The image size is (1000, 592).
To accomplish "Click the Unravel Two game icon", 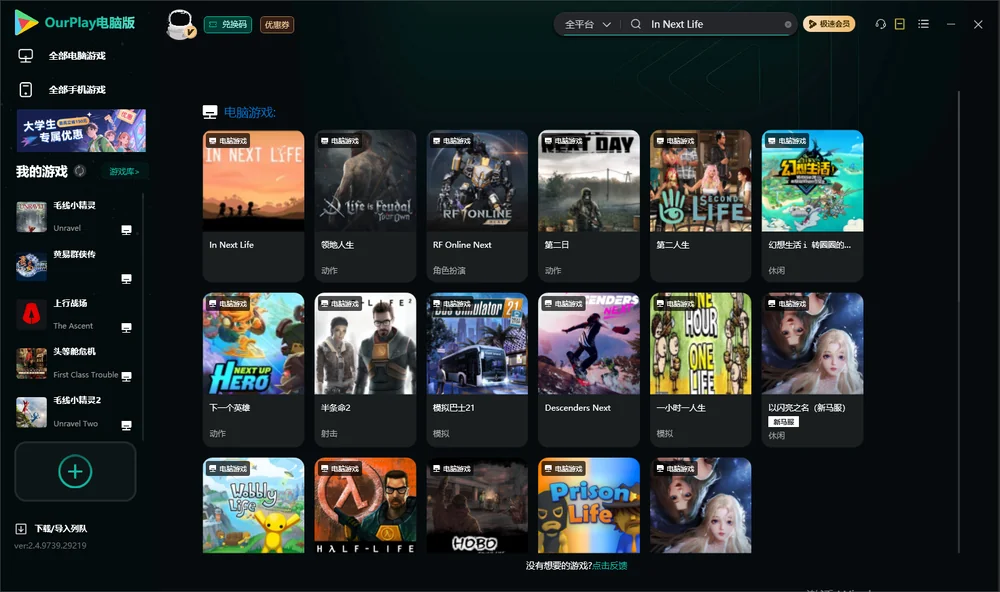I will click(31, 412).
